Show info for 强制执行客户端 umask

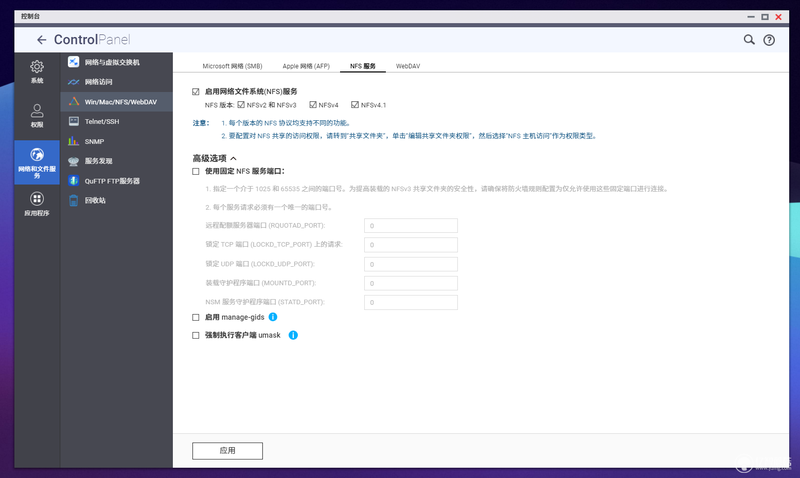(293, 335)
